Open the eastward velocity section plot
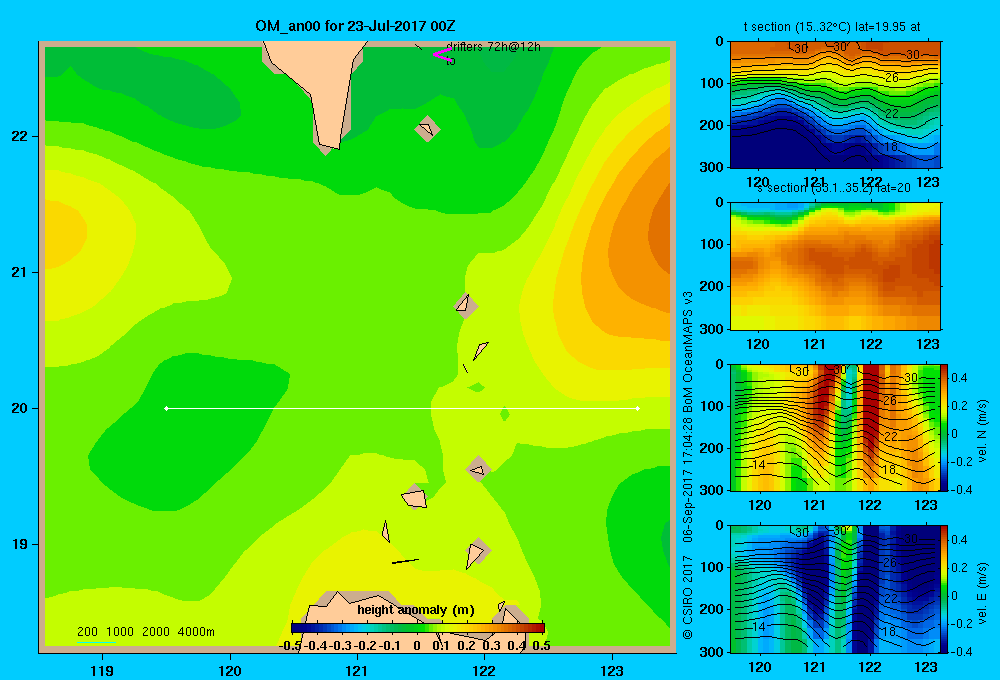1000x680 pixels. pos(835,589)
